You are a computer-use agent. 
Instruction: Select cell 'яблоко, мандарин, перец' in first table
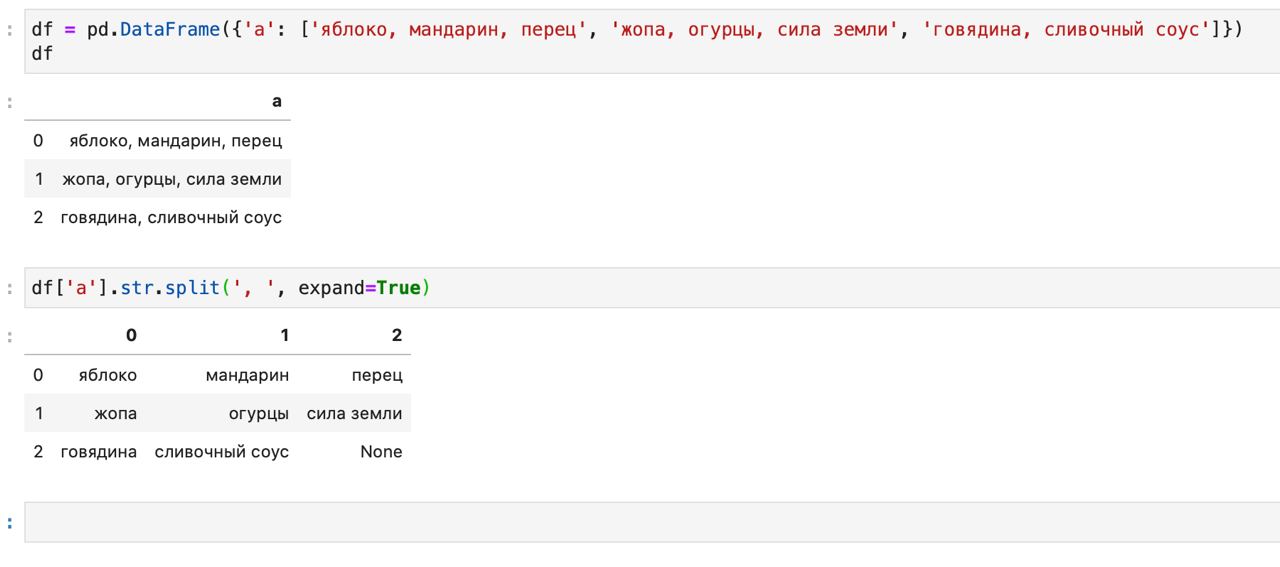pos(175,141)
